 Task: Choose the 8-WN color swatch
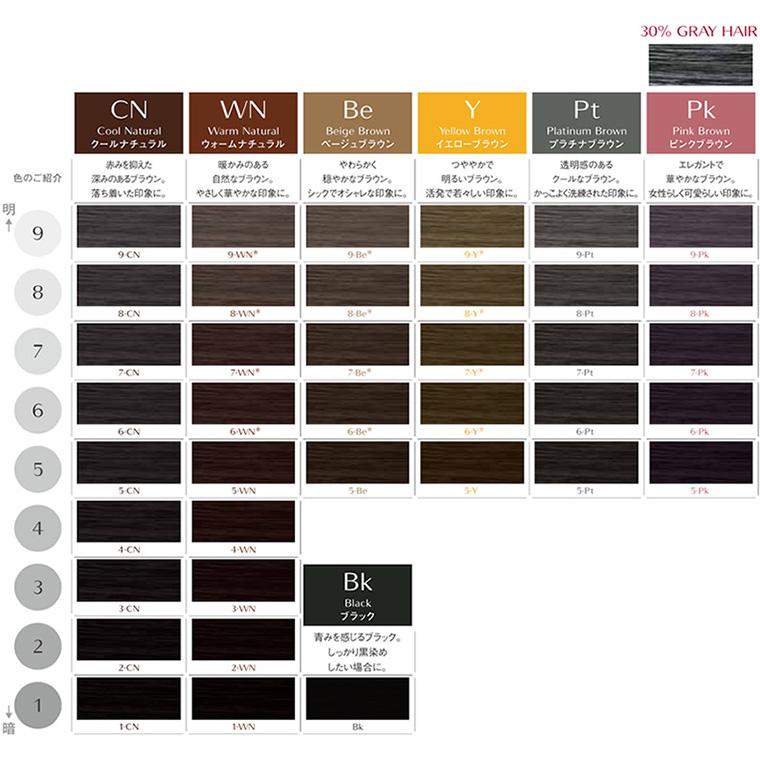(x=243, y=285)
